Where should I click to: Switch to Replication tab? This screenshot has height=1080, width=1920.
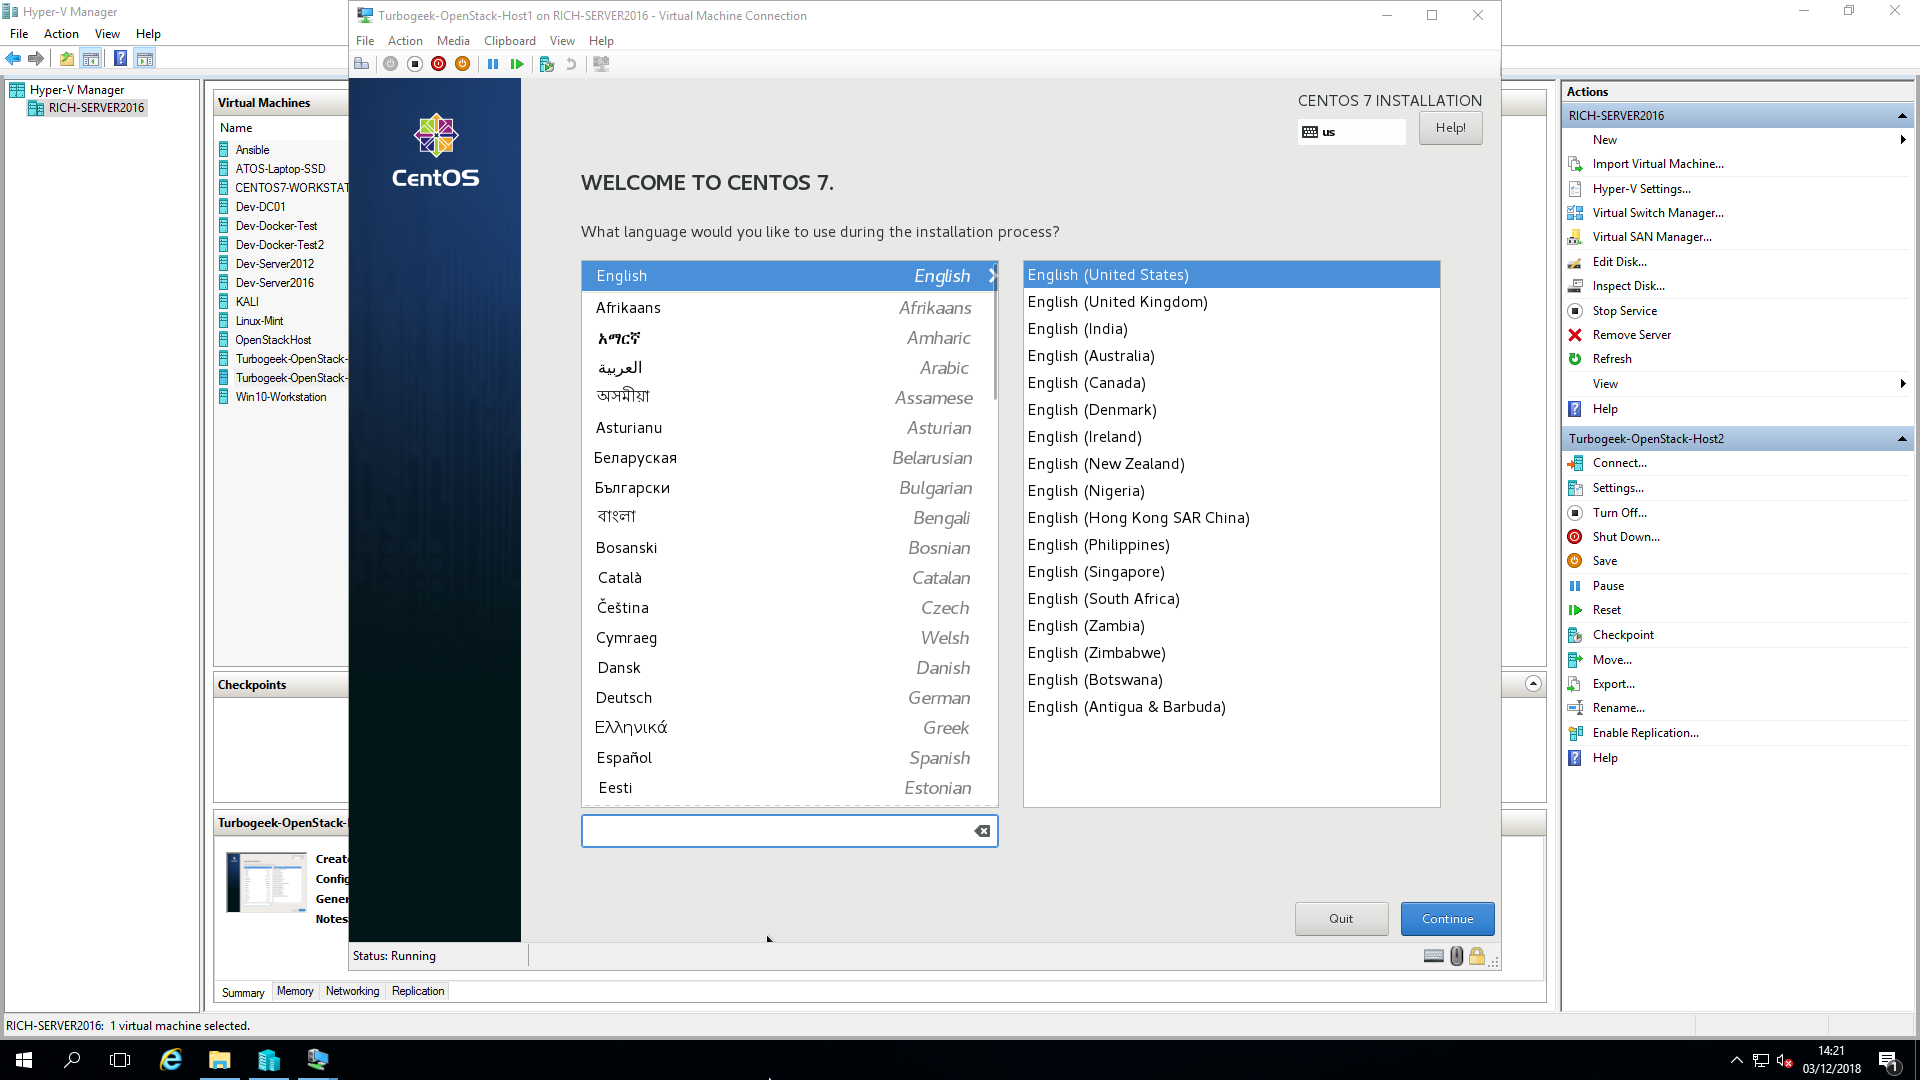tap(418, 991)
